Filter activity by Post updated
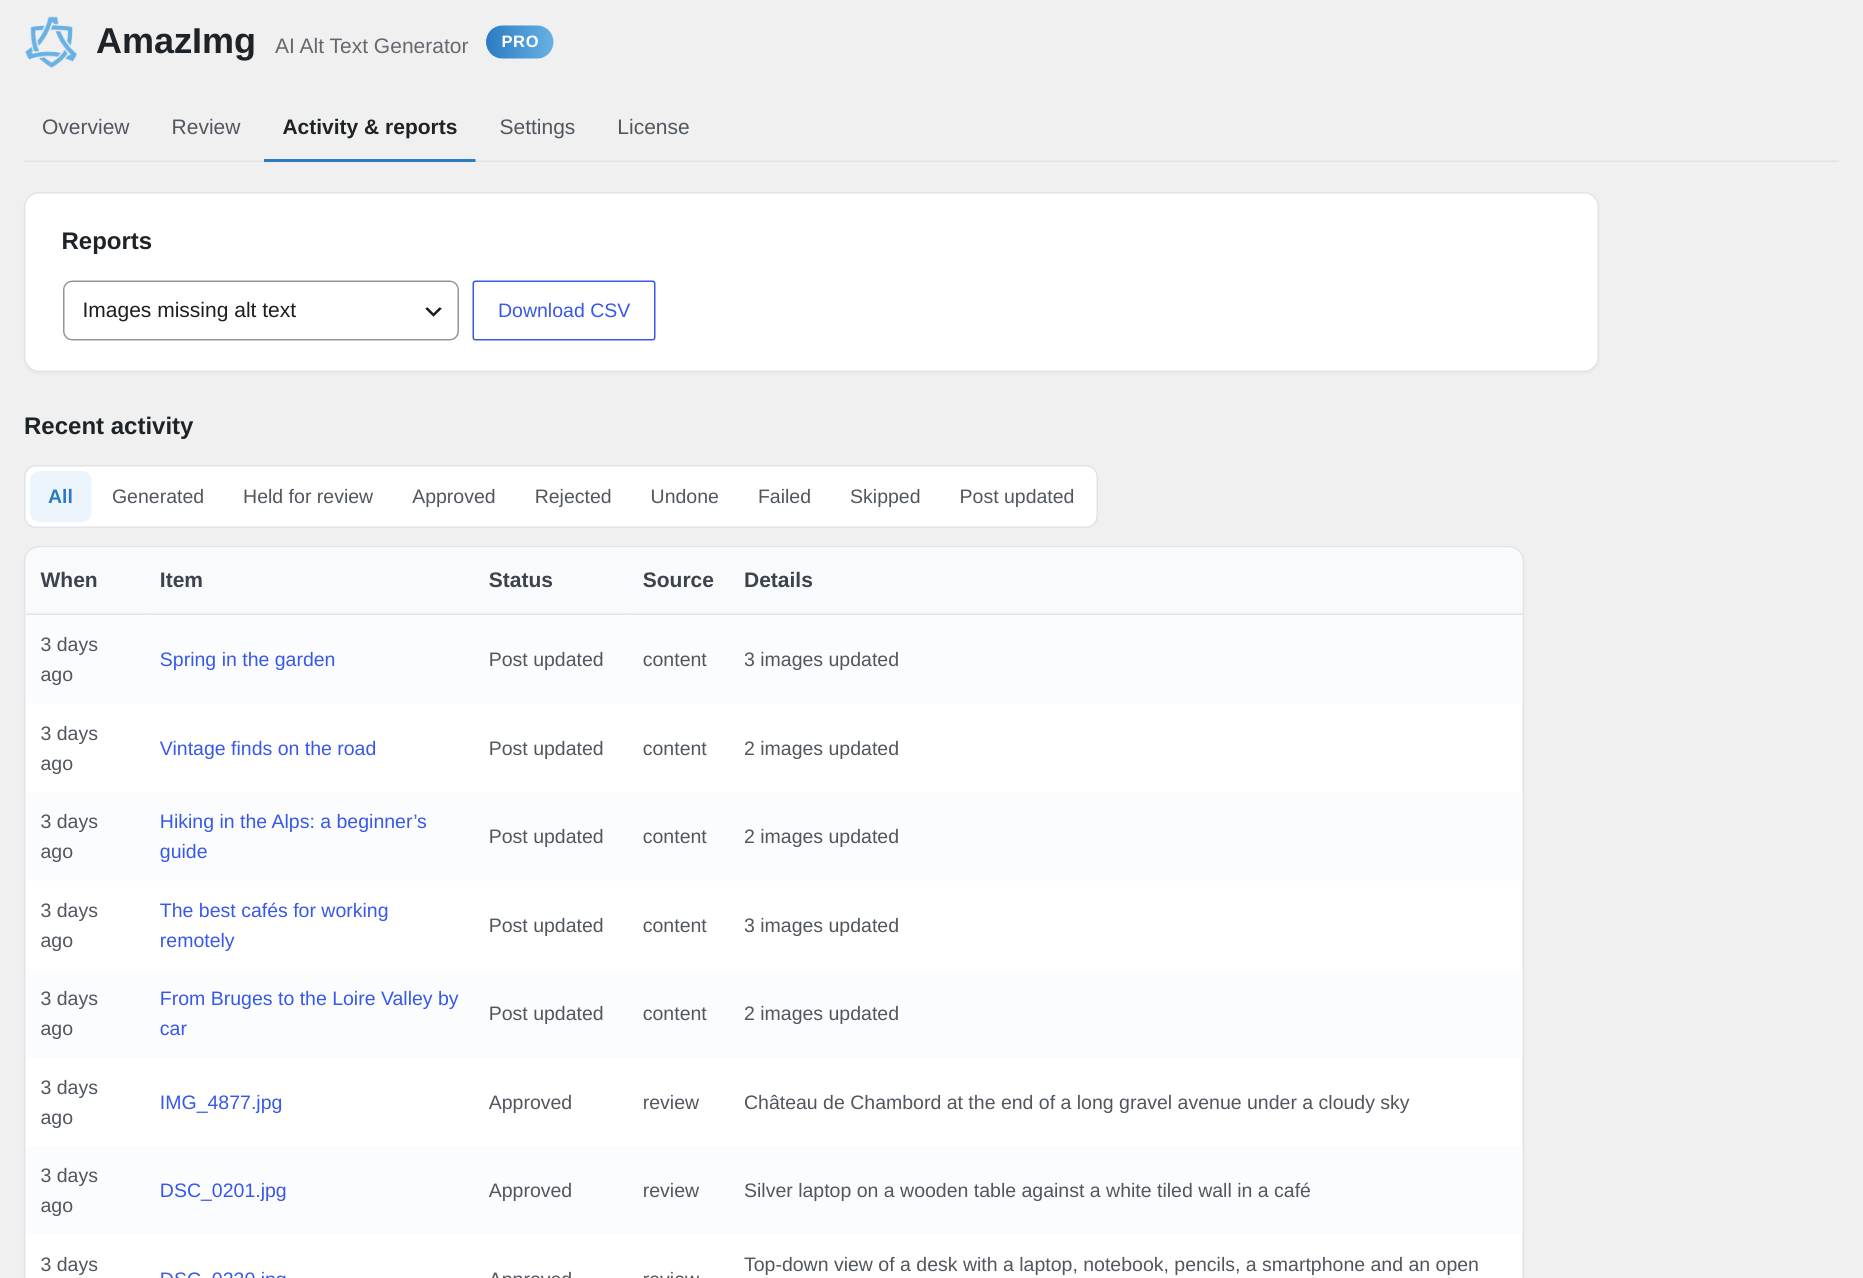This screenshot has height=1278, width=1863. coord(1017,496)
